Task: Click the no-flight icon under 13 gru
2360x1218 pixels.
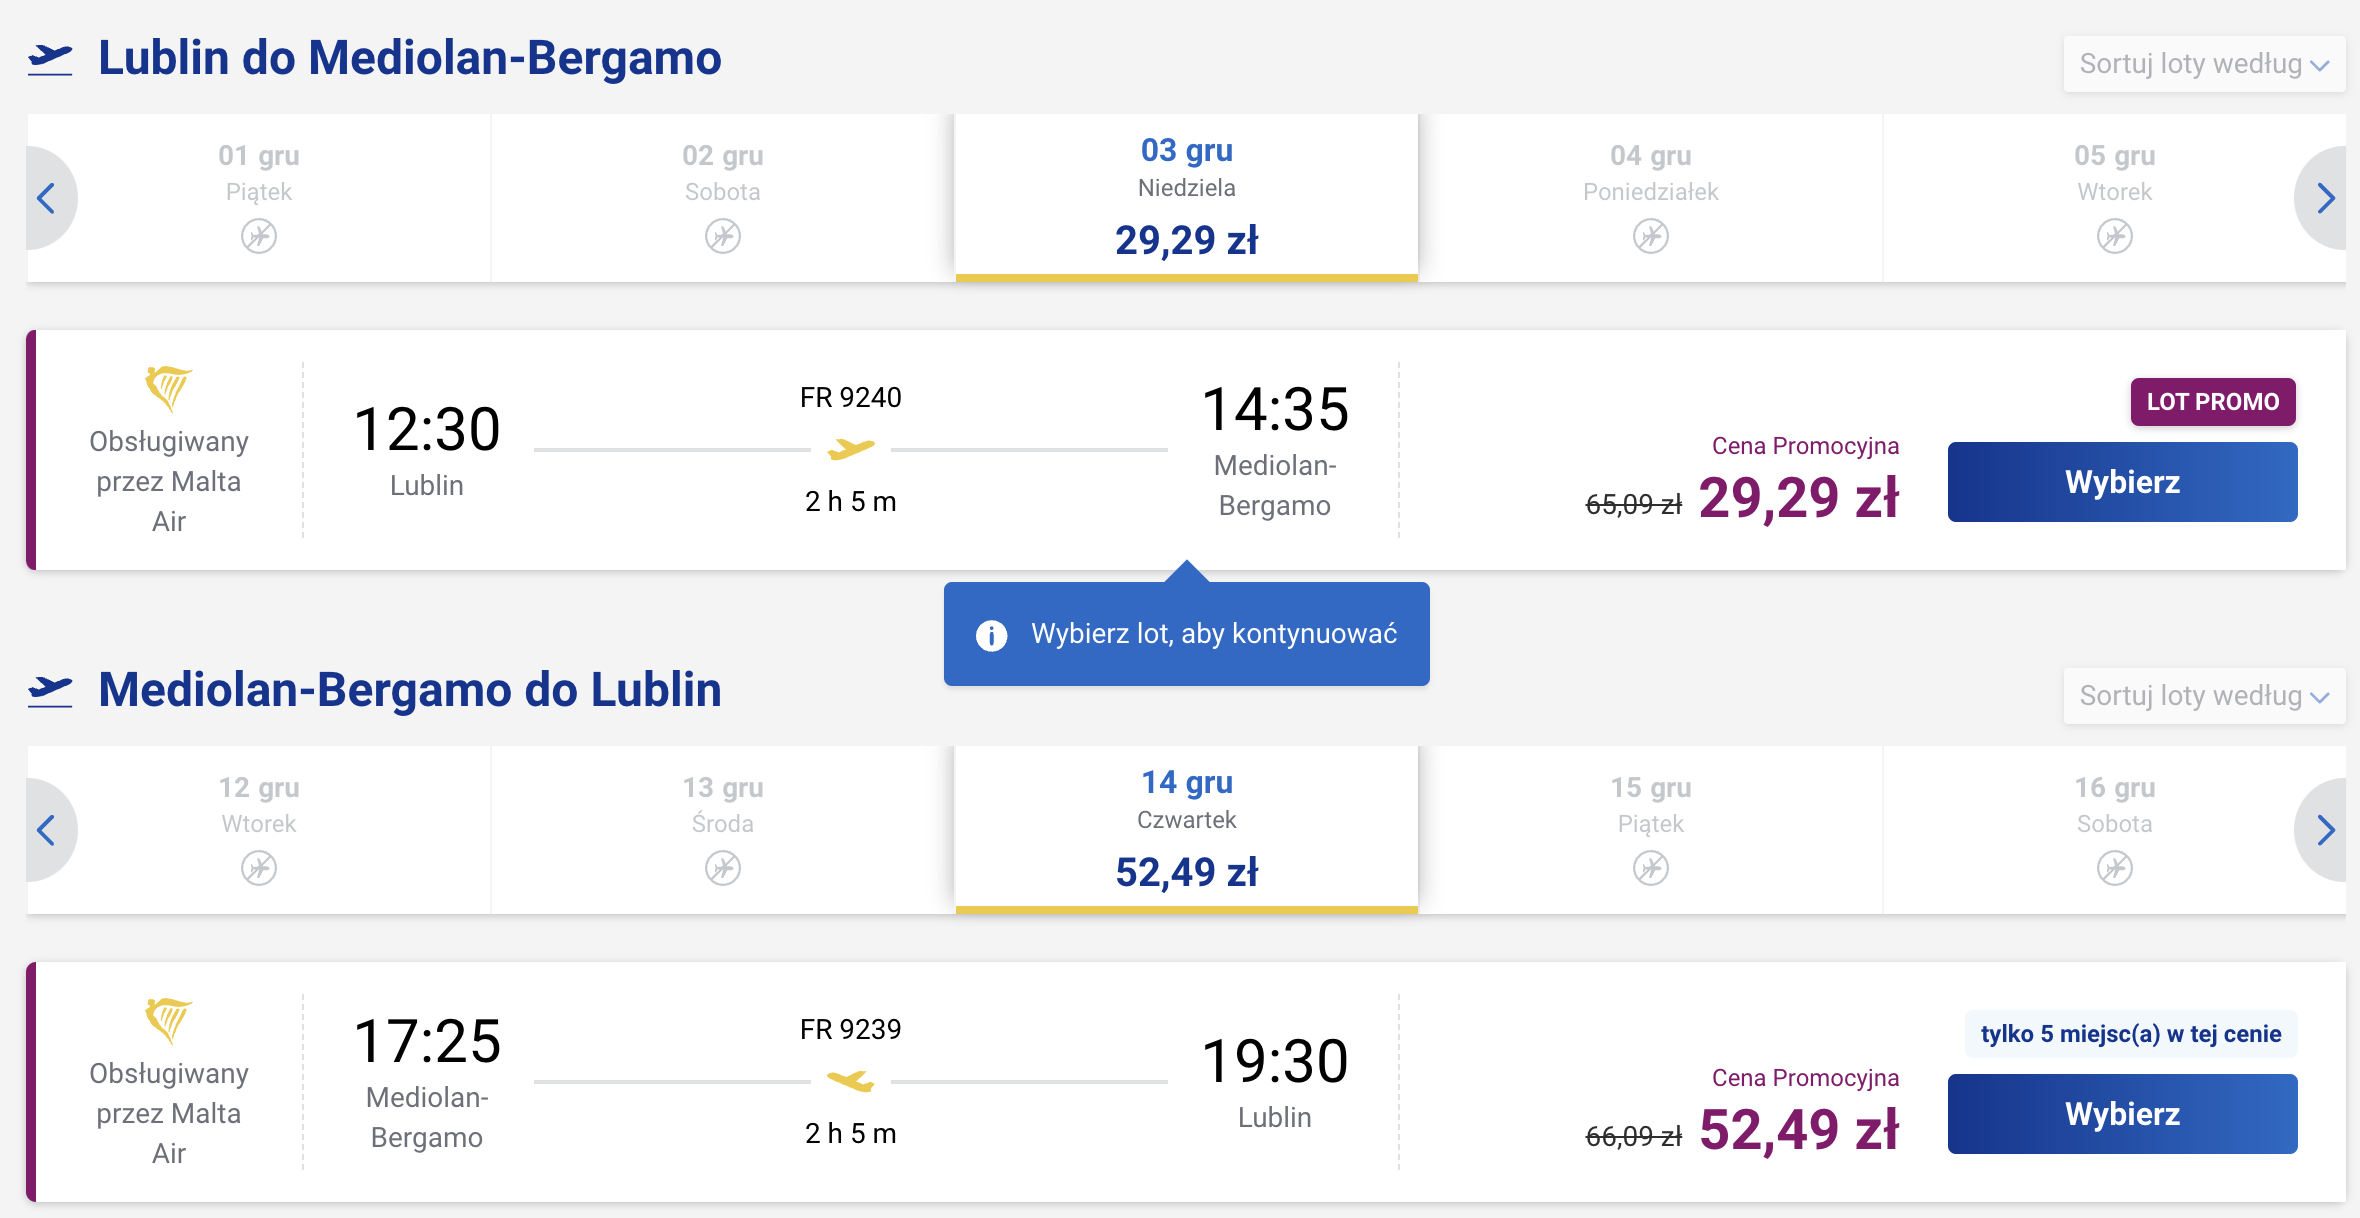Action: (723, 868)
